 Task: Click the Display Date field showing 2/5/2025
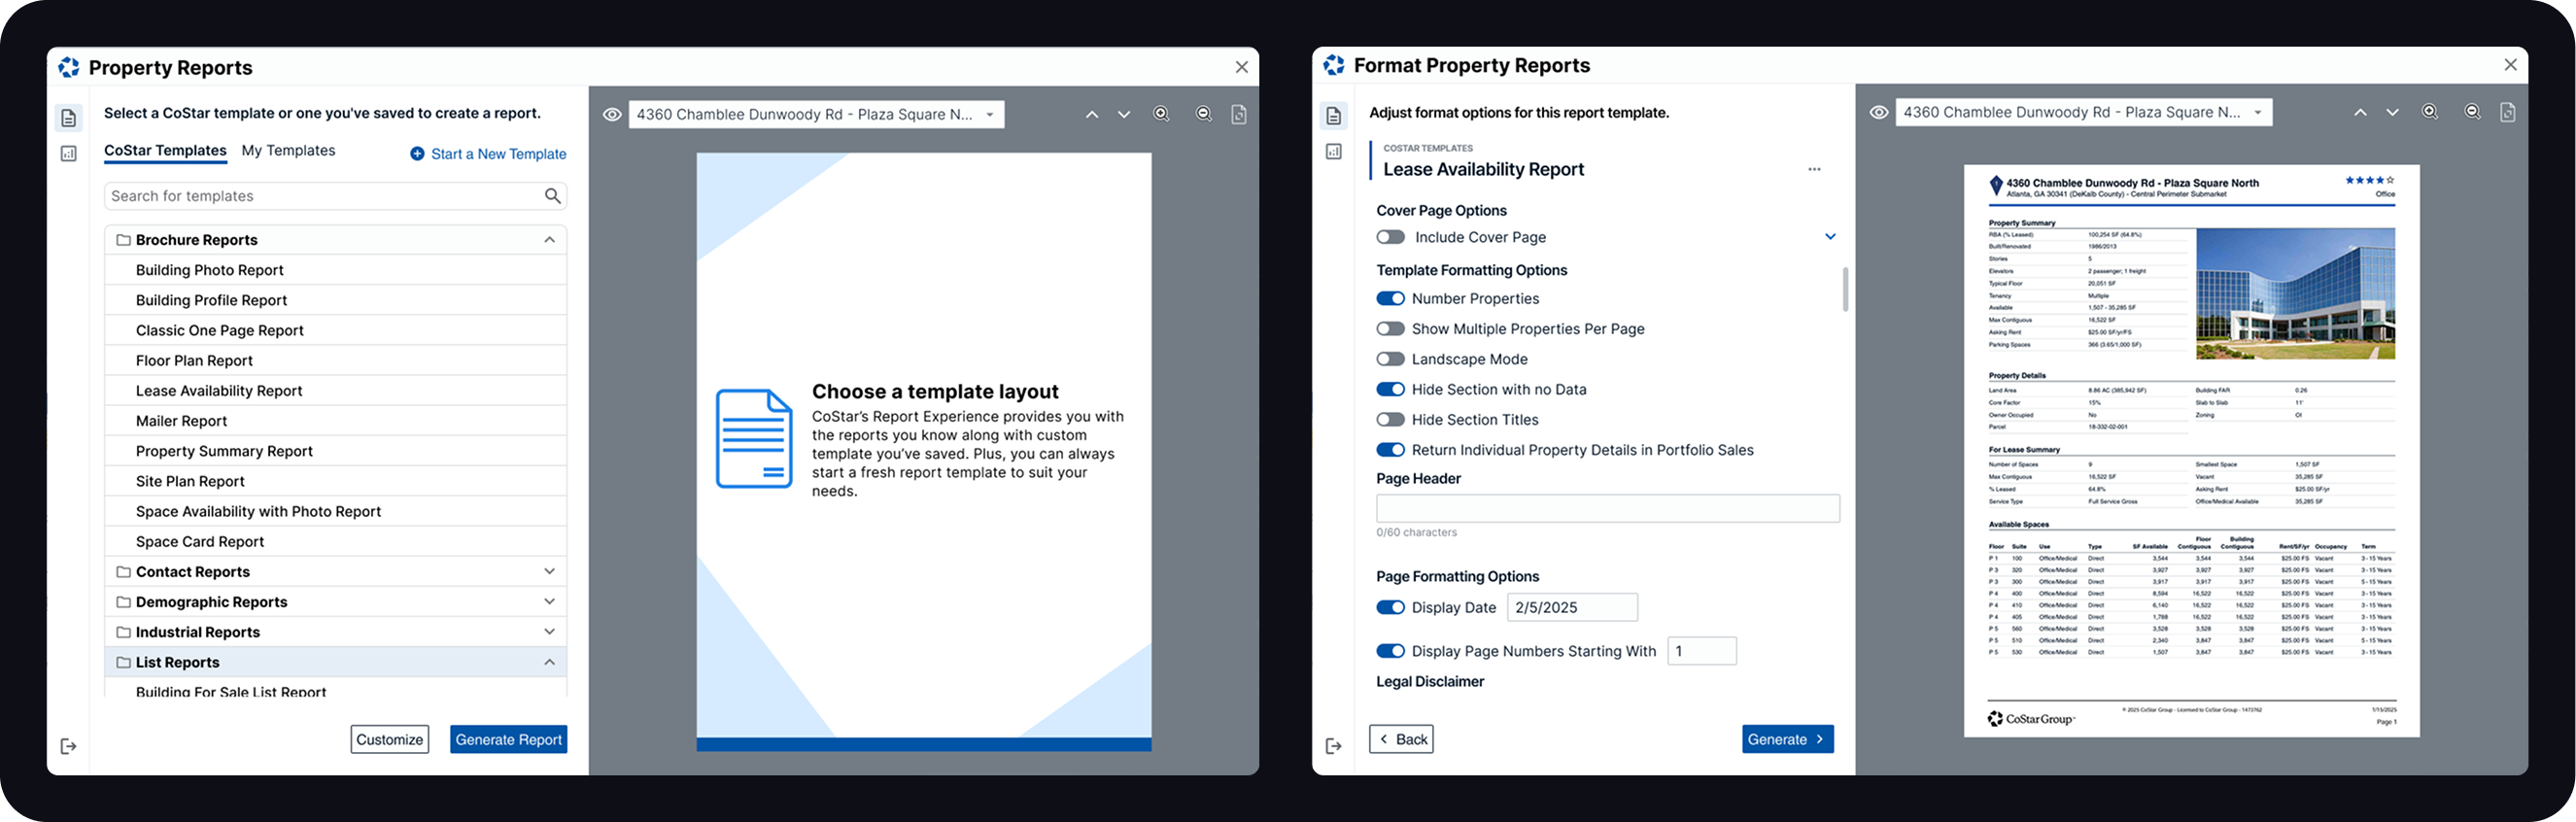point(1572,607)
